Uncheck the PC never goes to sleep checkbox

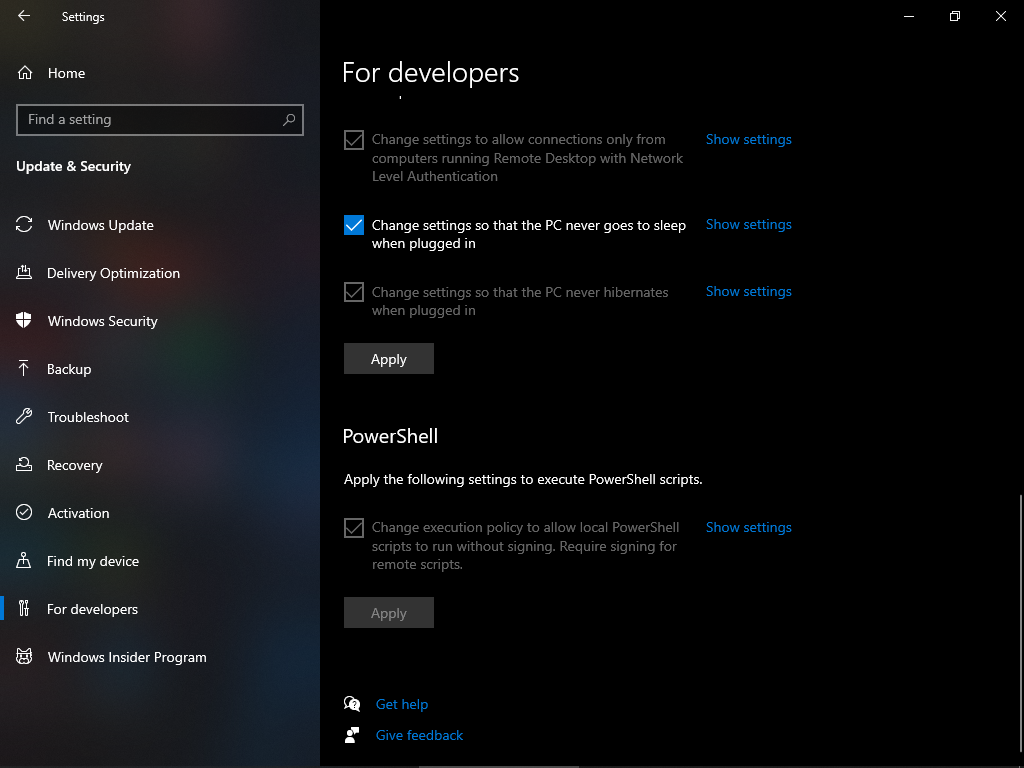354,225
